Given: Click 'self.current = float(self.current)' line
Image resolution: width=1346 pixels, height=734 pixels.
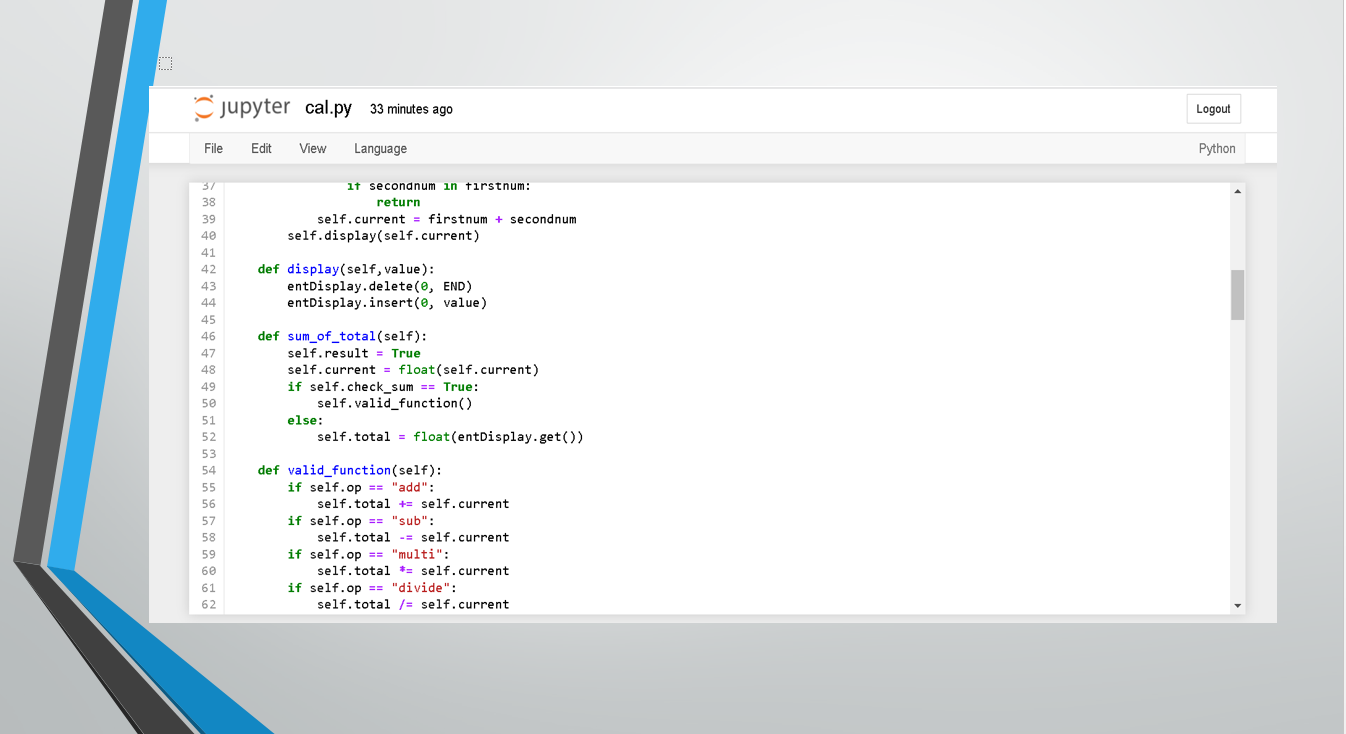Looking at the screenshot, I should [x=413, y=370].
